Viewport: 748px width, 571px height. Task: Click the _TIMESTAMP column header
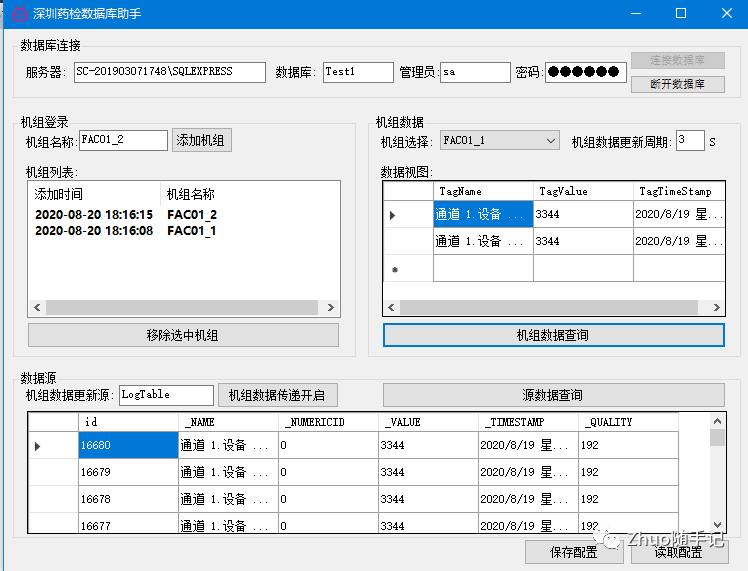529,422
